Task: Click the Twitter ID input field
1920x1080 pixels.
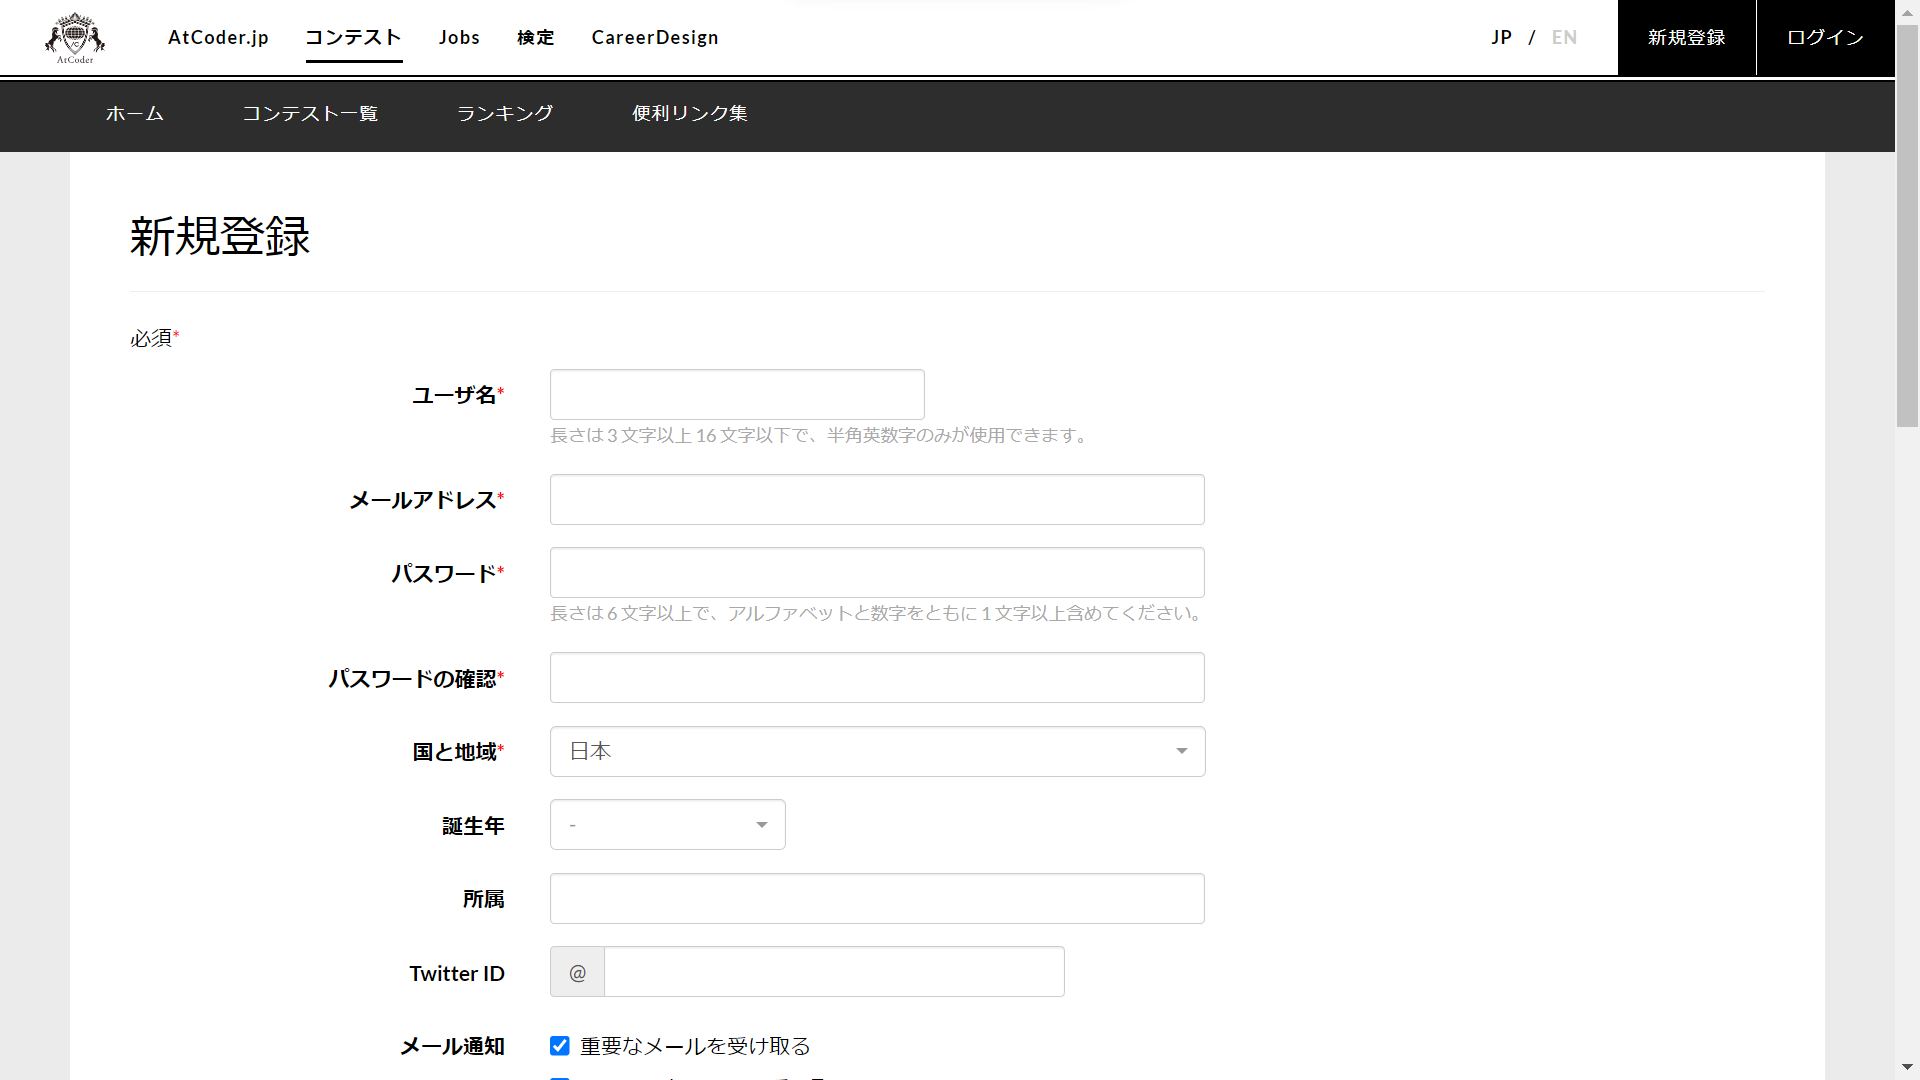Action: coord(834,971)
